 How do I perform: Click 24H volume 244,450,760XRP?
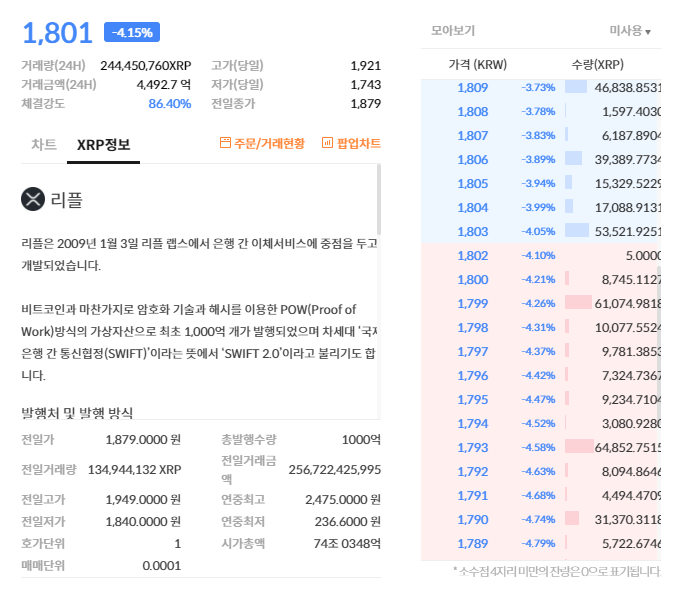146,65
